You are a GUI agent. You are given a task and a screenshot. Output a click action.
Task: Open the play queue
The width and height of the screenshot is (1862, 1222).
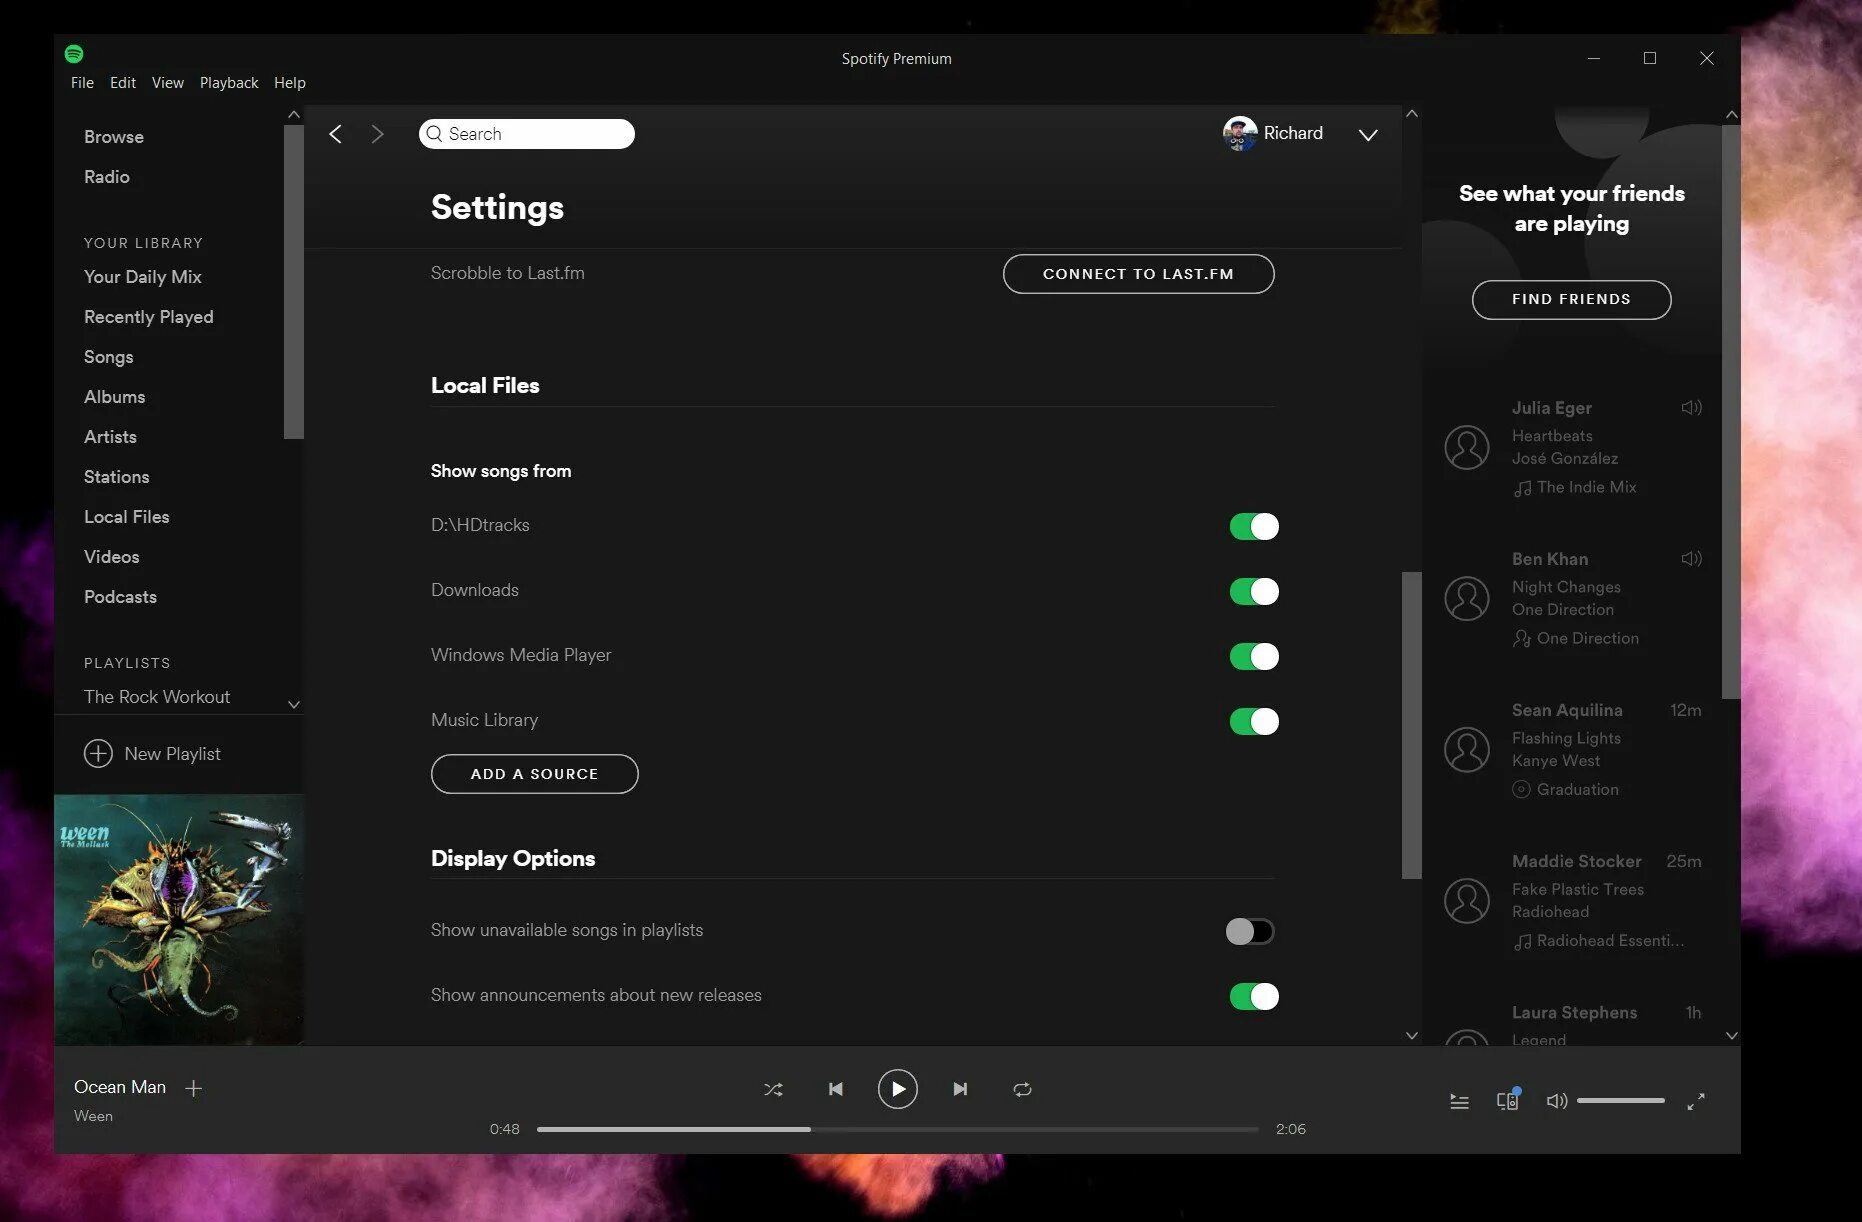click(x=1459, y=1101)
